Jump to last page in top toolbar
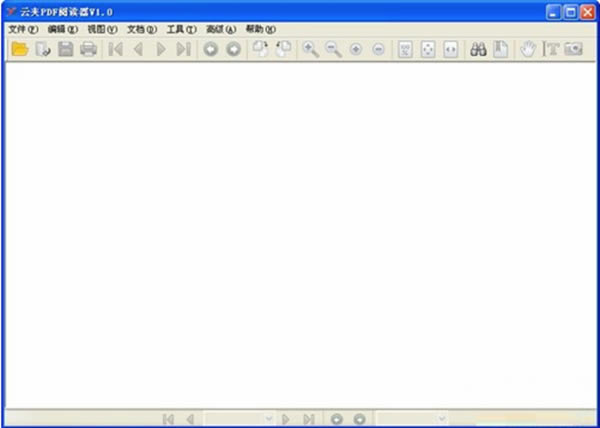 click(x=183, y=49)
